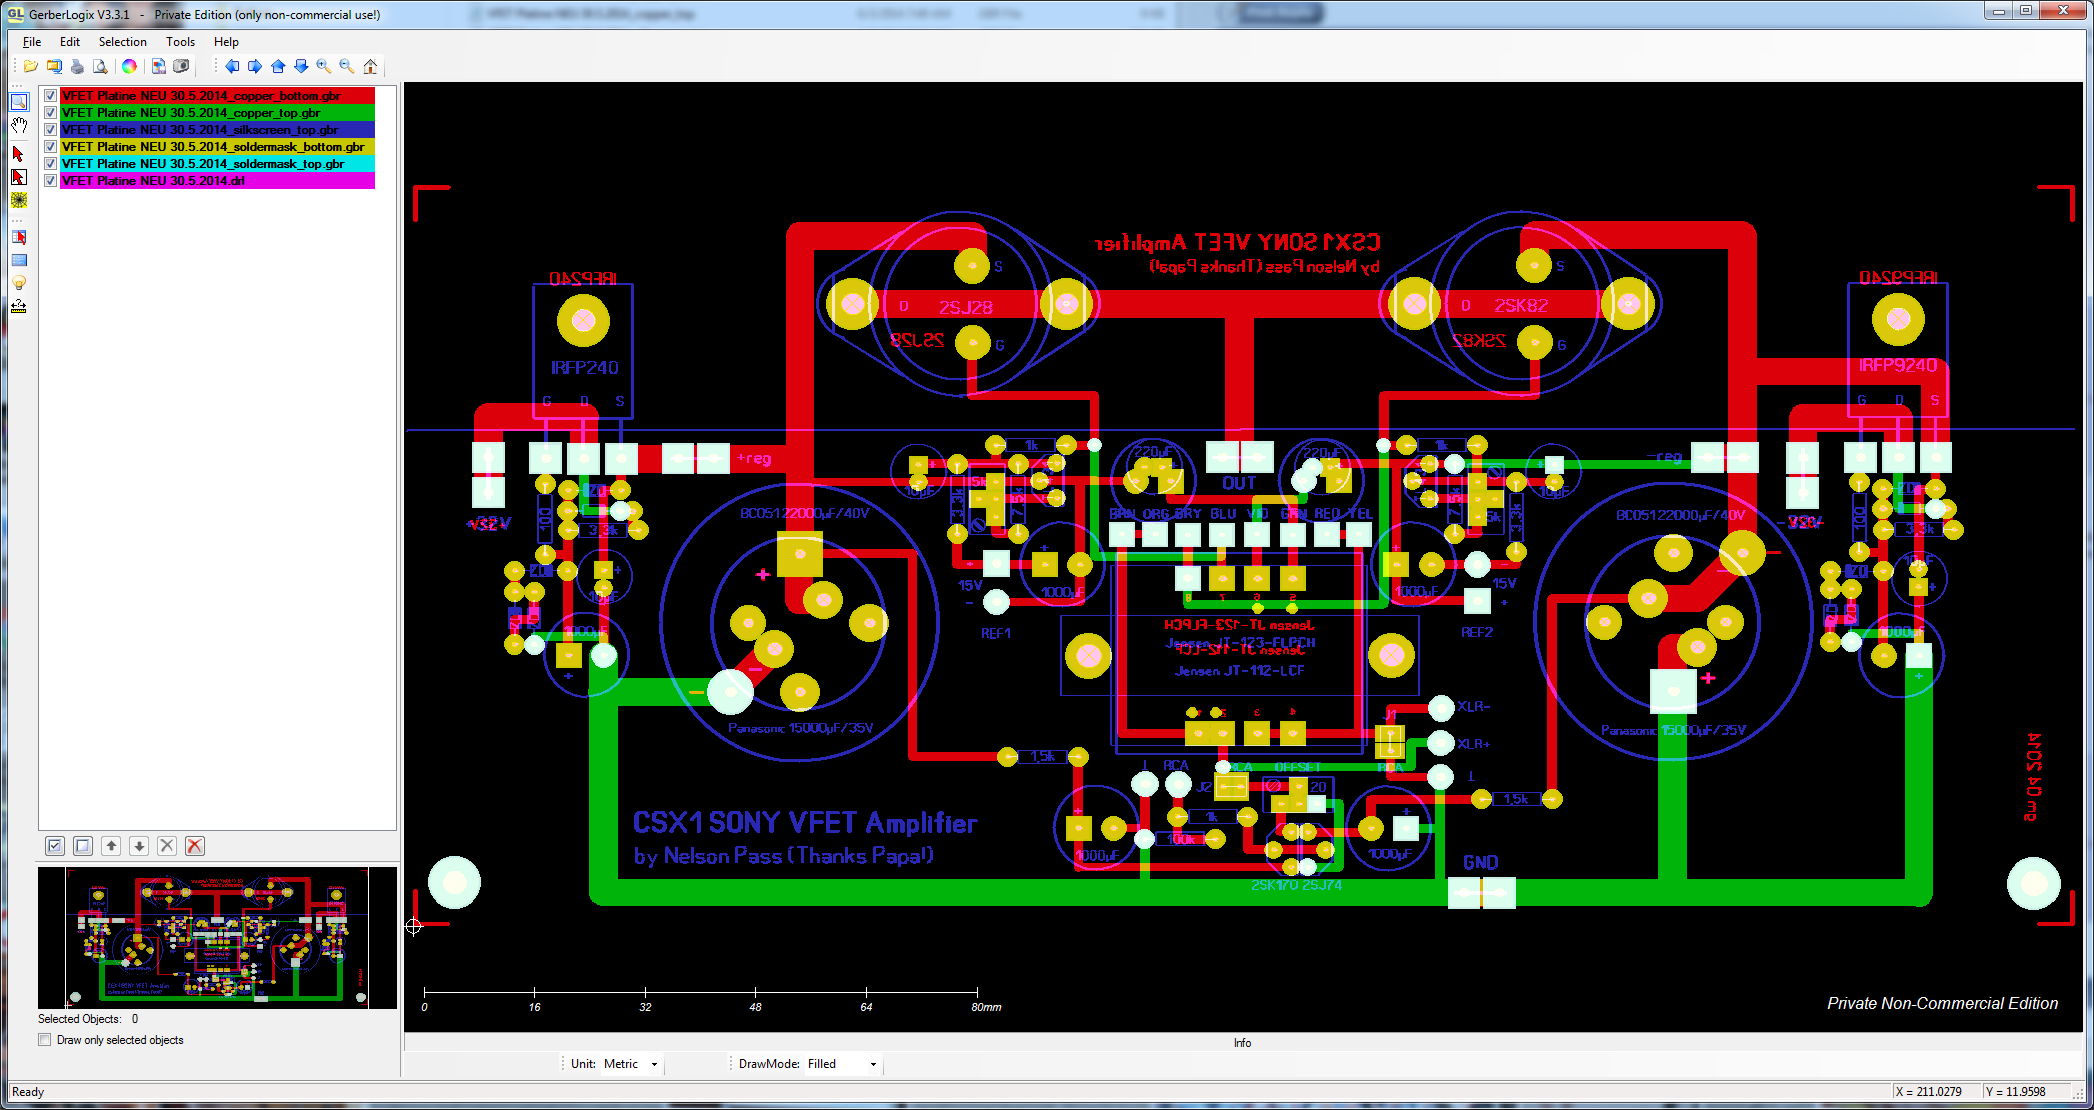Select the blue silkscreen_top.gbr layer row
Viewport: 2094px width, 1110px height.
click(217, 130)
